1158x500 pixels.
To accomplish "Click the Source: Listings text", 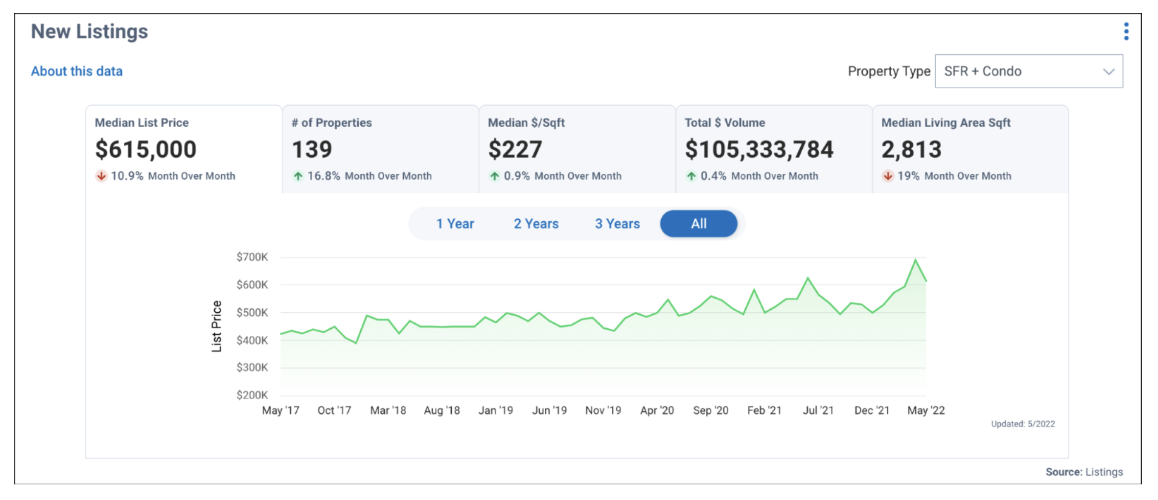I will pos(1084,472).
